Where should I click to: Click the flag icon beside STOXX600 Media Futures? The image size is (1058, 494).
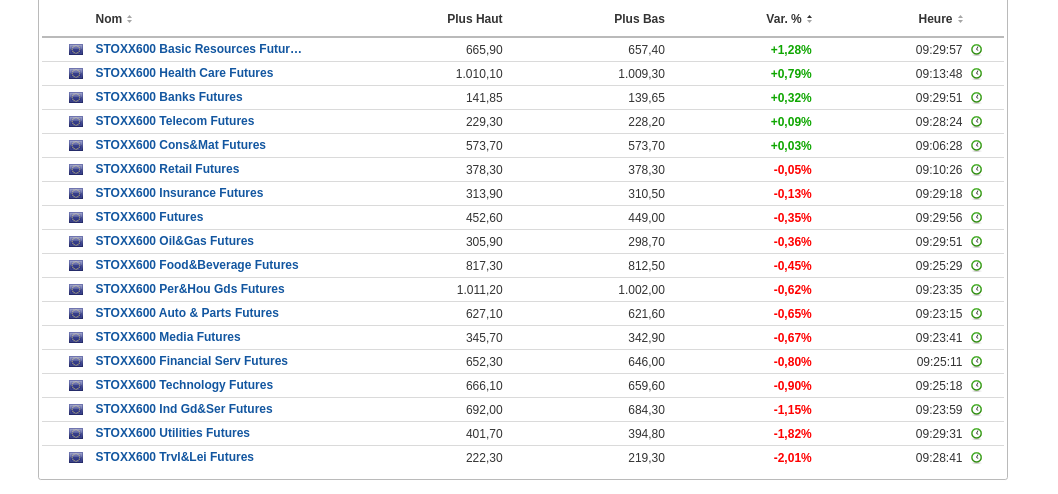click(76, 338)
